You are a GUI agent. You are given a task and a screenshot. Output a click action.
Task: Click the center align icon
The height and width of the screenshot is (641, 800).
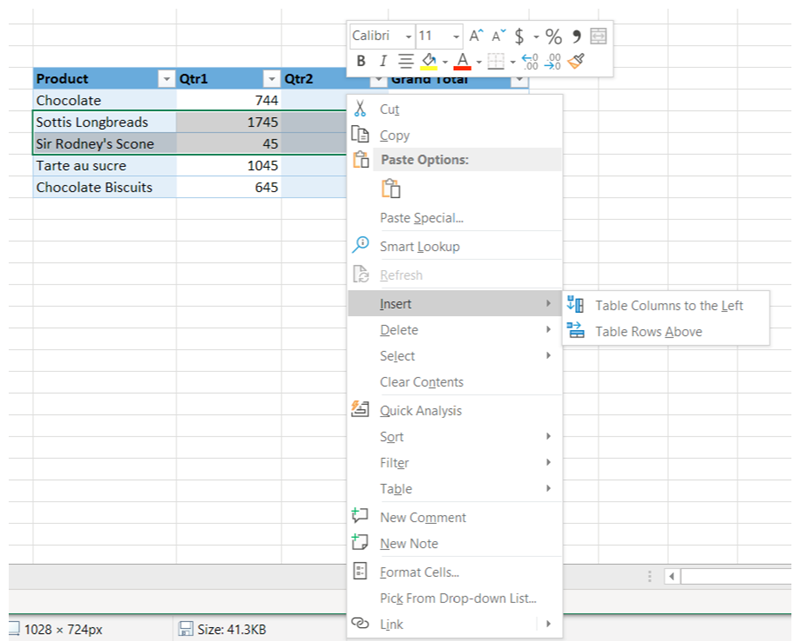(x=405, y=62)
